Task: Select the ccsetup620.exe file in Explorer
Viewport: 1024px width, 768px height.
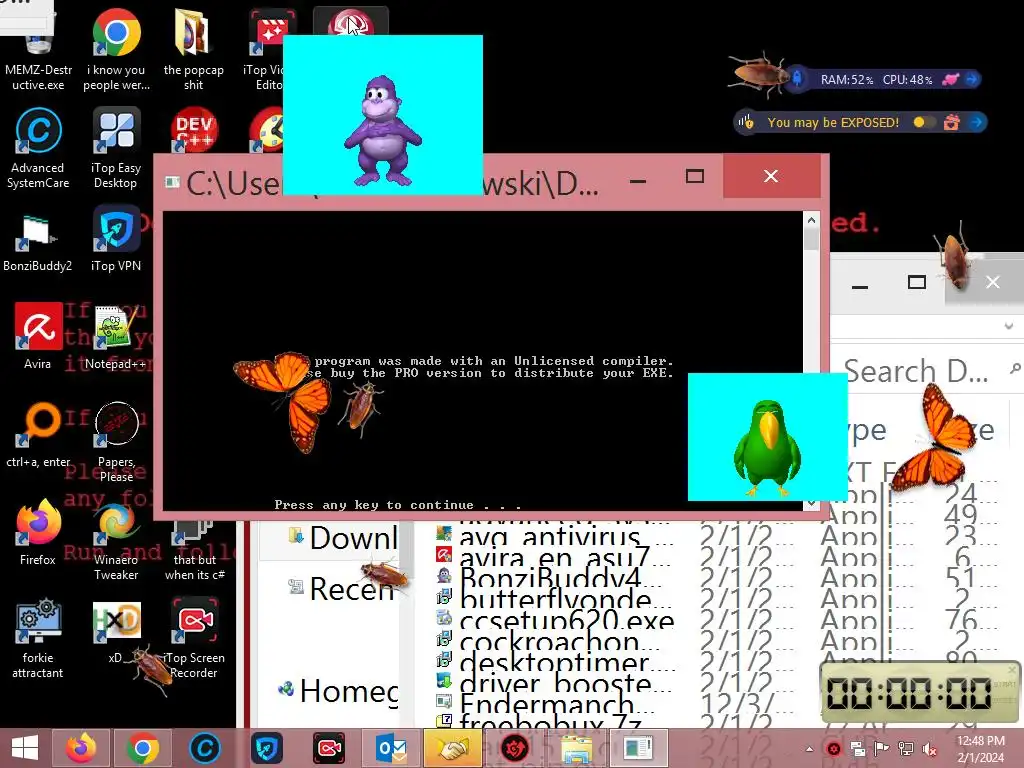Action: (556, 620)
